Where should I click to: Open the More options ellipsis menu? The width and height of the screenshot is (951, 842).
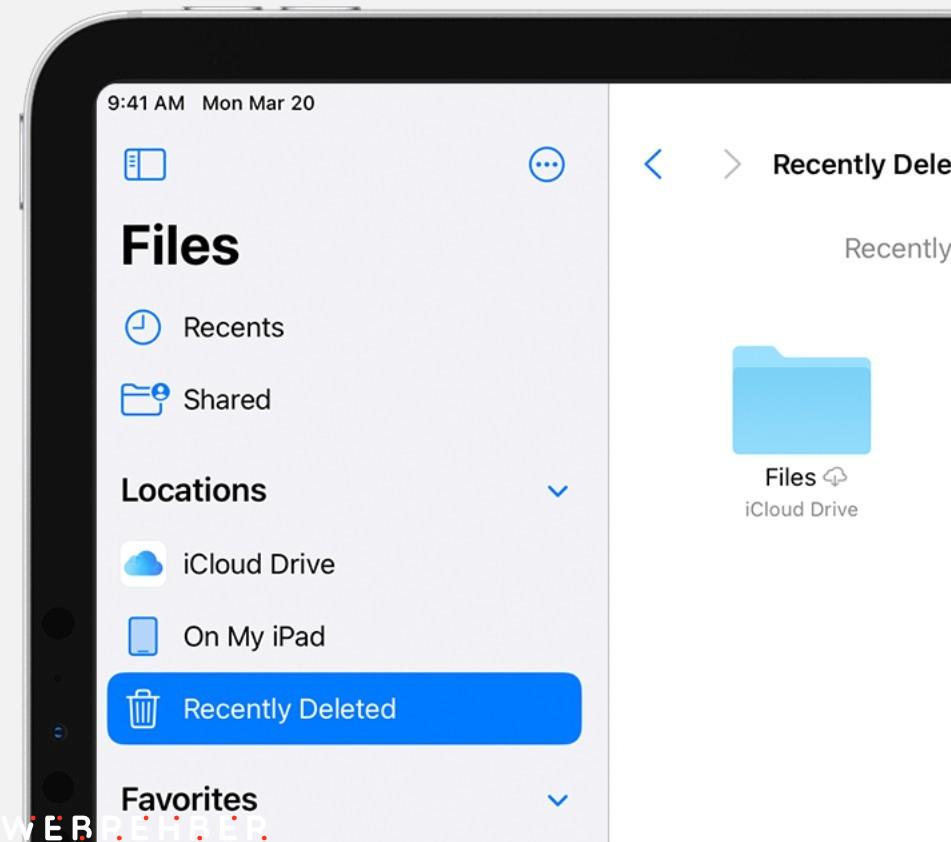[x=546, y=164]
